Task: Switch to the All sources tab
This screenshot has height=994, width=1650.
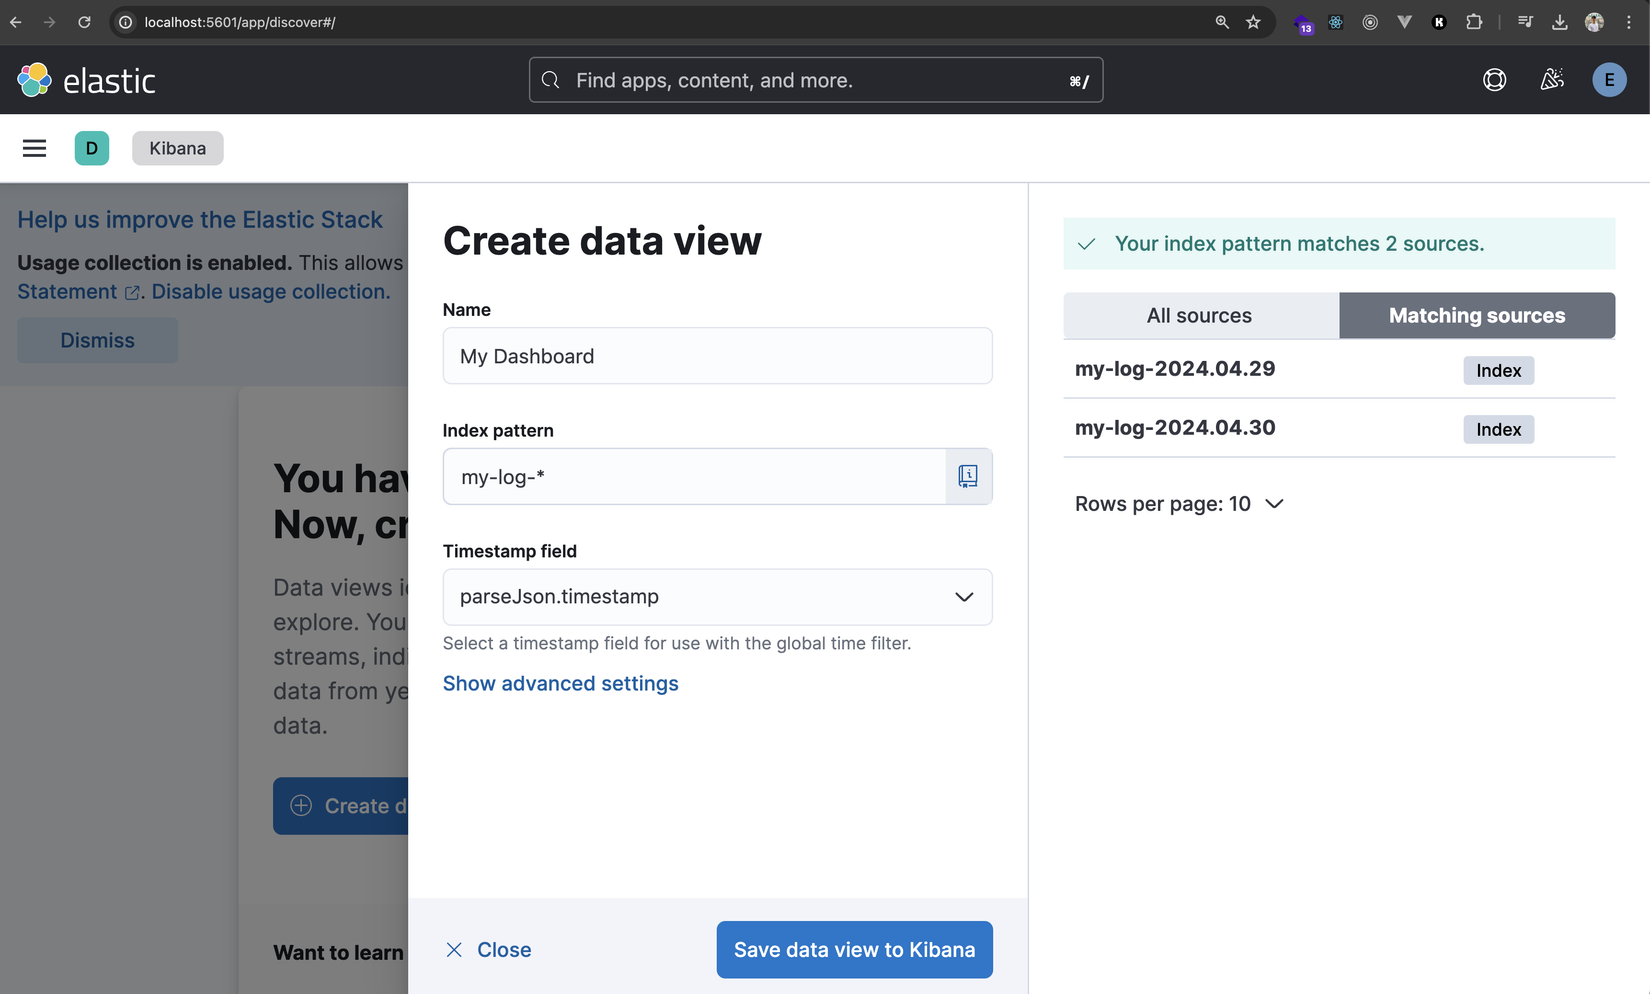Action: pos(1200,315)
